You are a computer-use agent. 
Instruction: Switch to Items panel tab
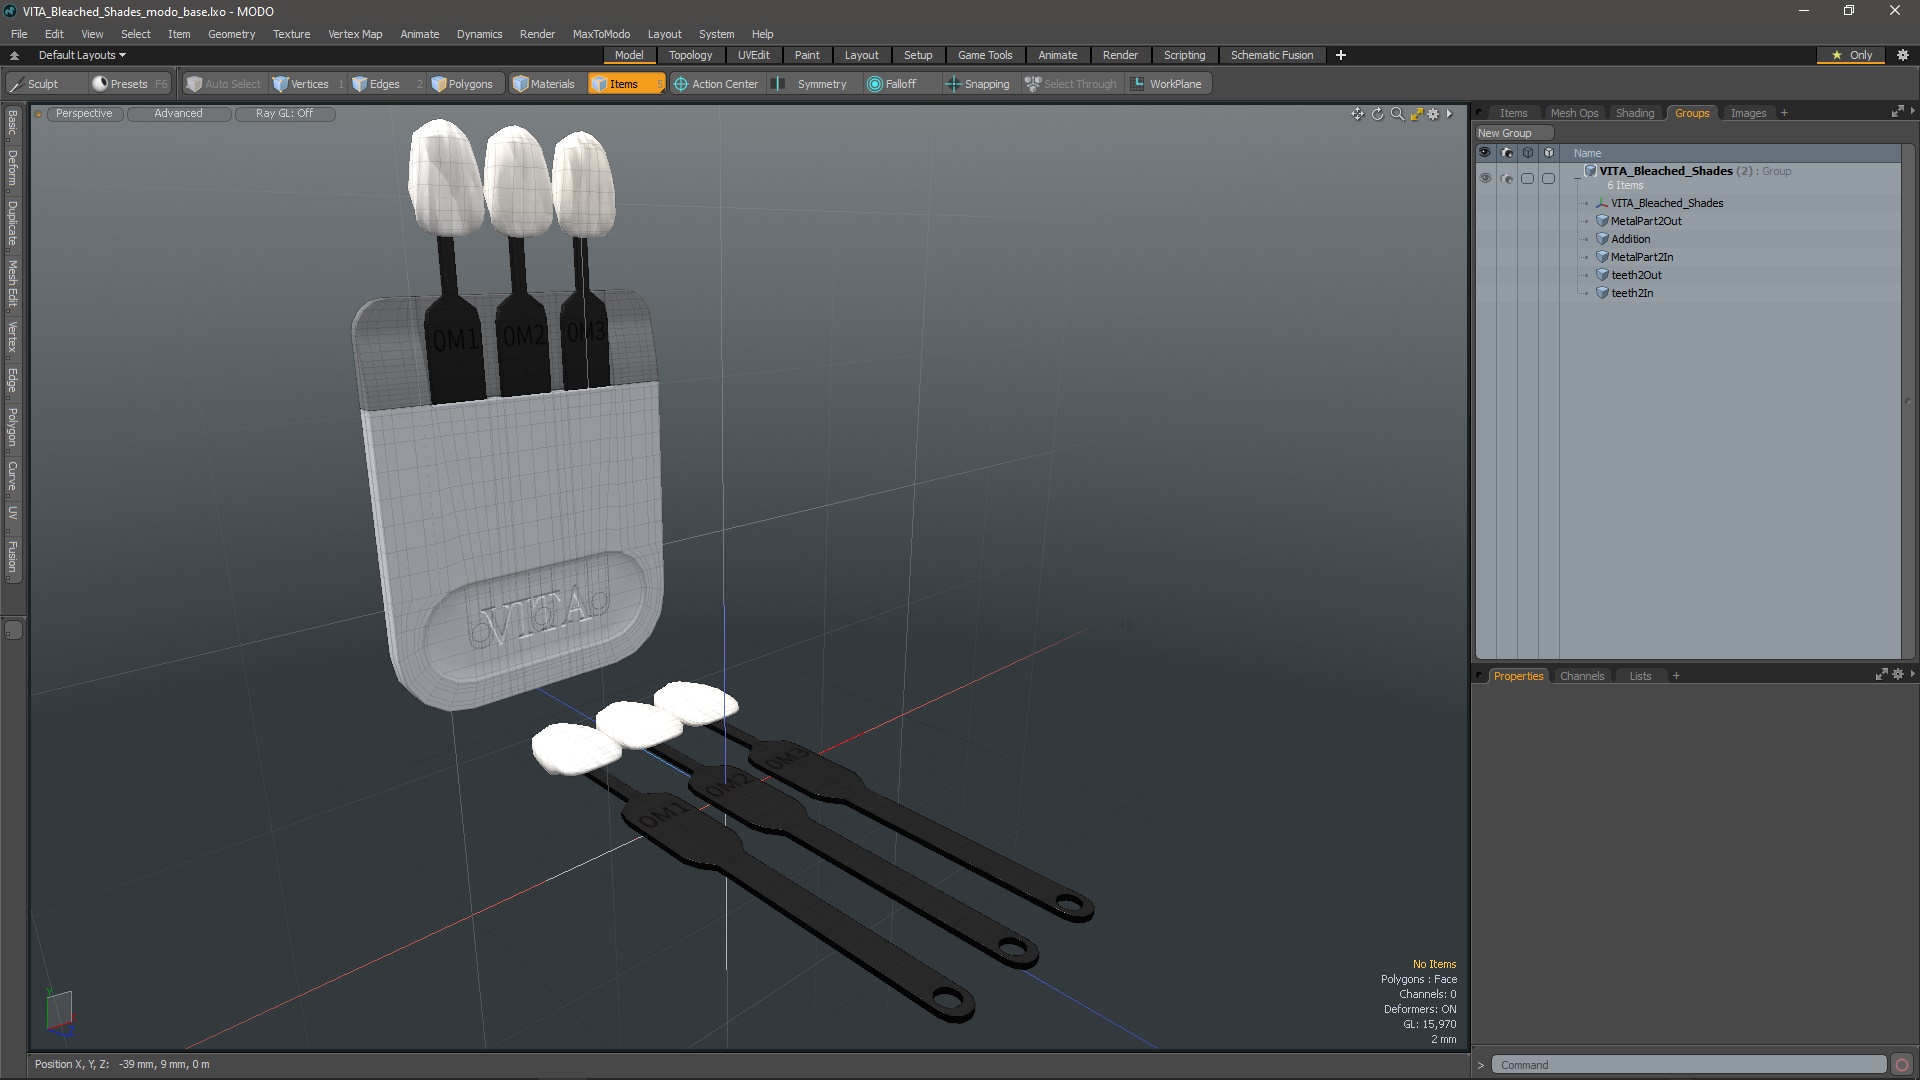(x=1513, y=113)
